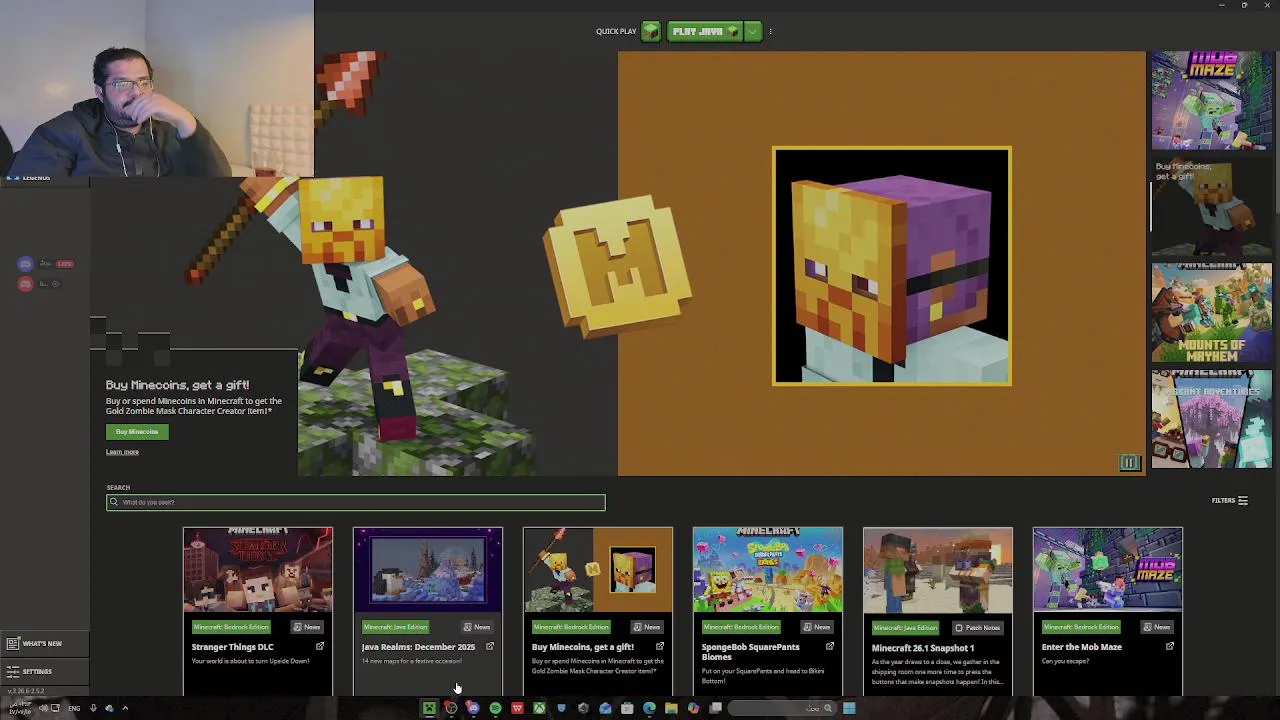Follow the Learn more link

(122, 452)
